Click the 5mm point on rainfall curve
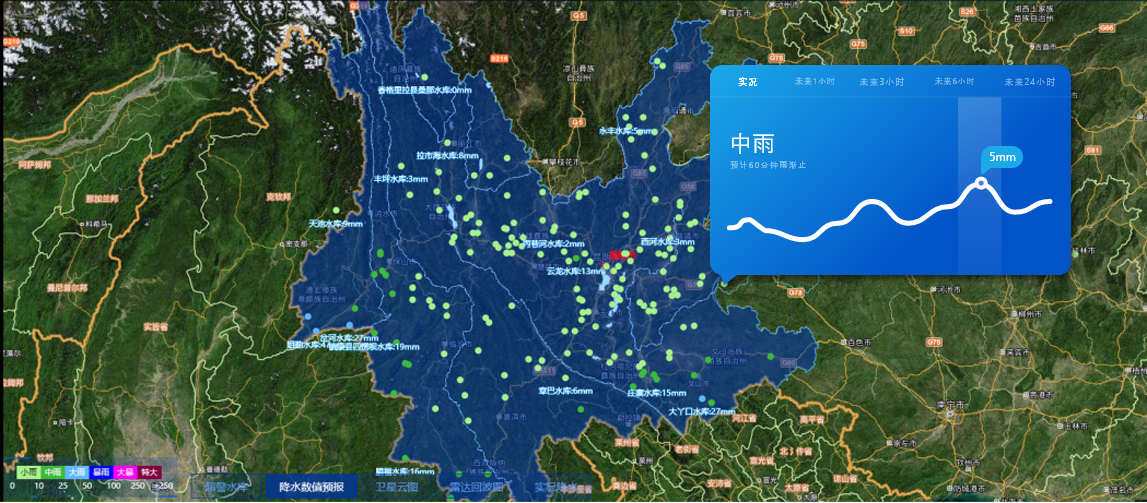Image resolution: width=1147 pixels, height=503 pixels. (x=981, y=183)
